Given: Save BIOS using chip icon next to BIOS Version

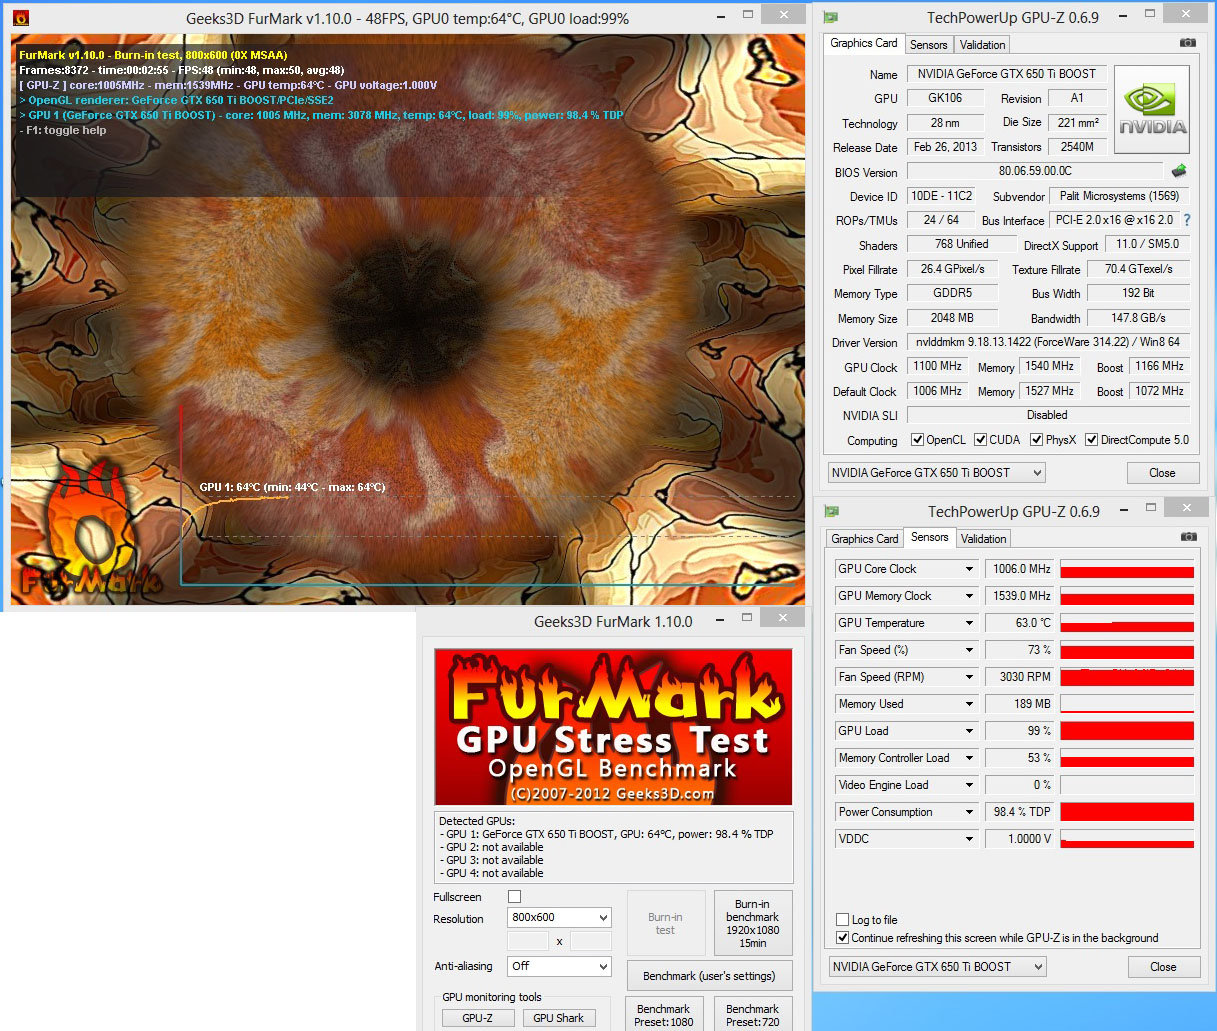Looking at the screenshot, I should [1179, 171].
